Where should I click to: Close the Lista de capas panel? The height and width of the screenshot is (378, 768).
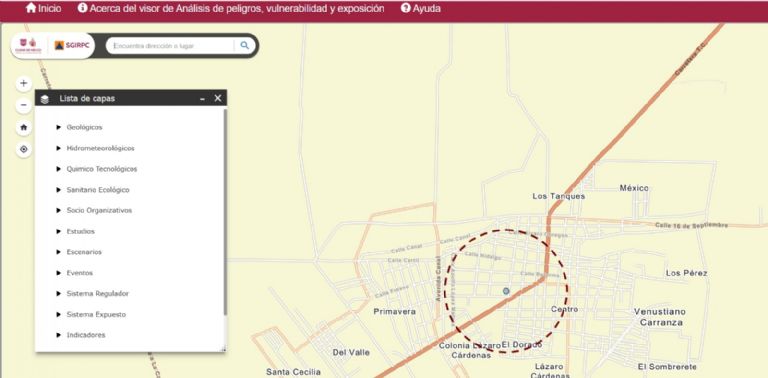218,98
